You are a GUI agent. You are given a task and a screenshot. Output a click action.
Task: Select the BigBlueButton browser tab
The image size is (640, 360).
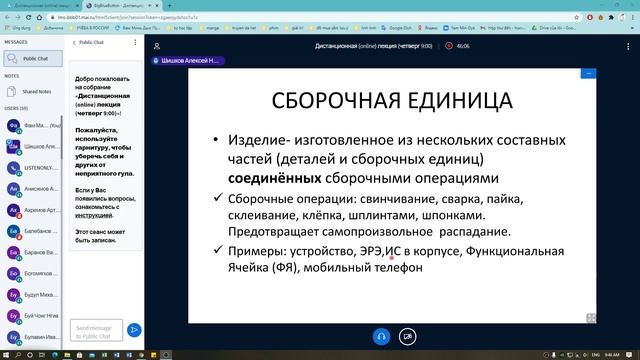[x=122, y=6]
